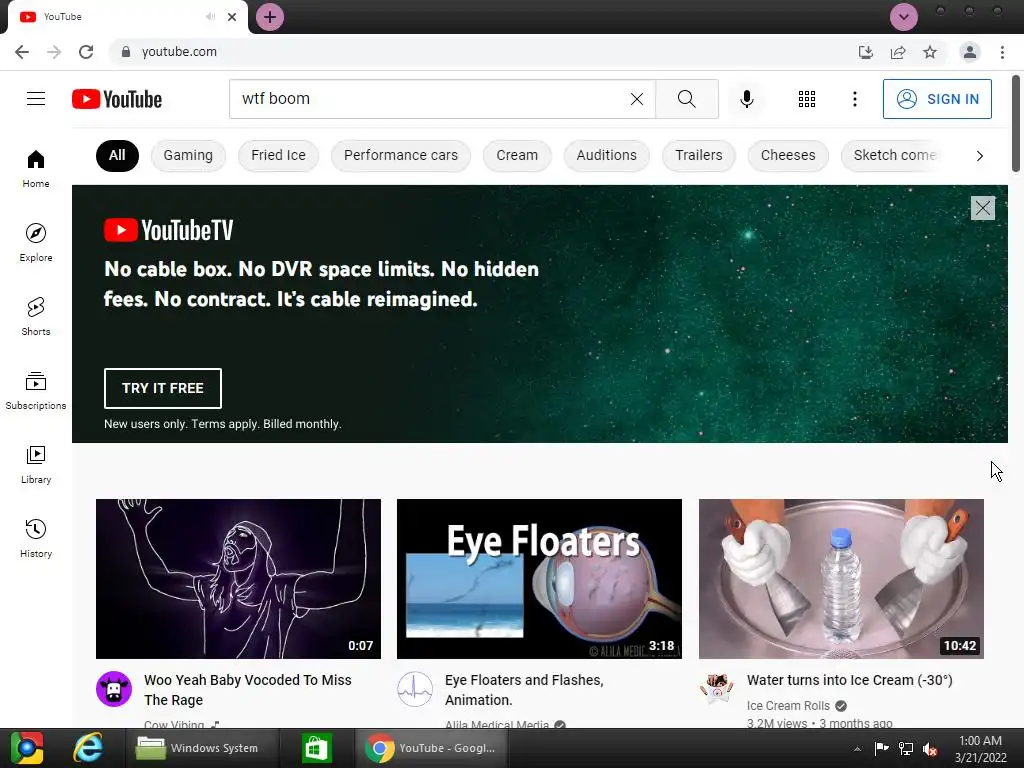Select the All filter chip
Viewport: 1024px width, 768px height.
coord(117,155)
